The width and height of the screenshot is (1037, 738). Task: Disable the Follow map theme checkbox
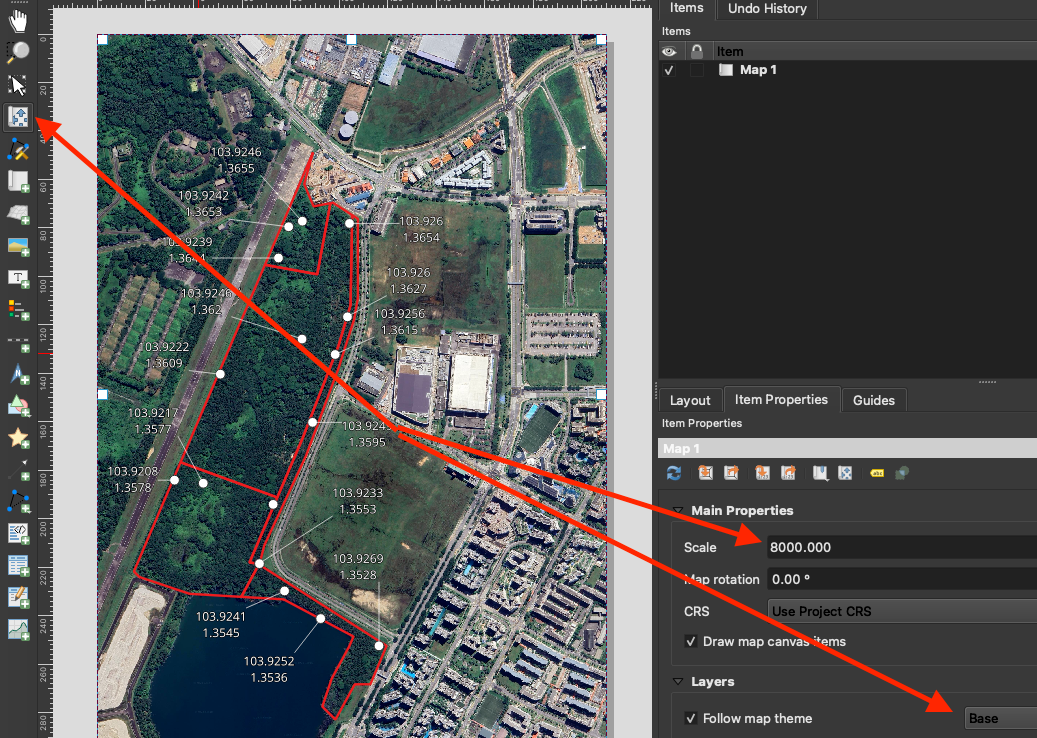point(690,718)
